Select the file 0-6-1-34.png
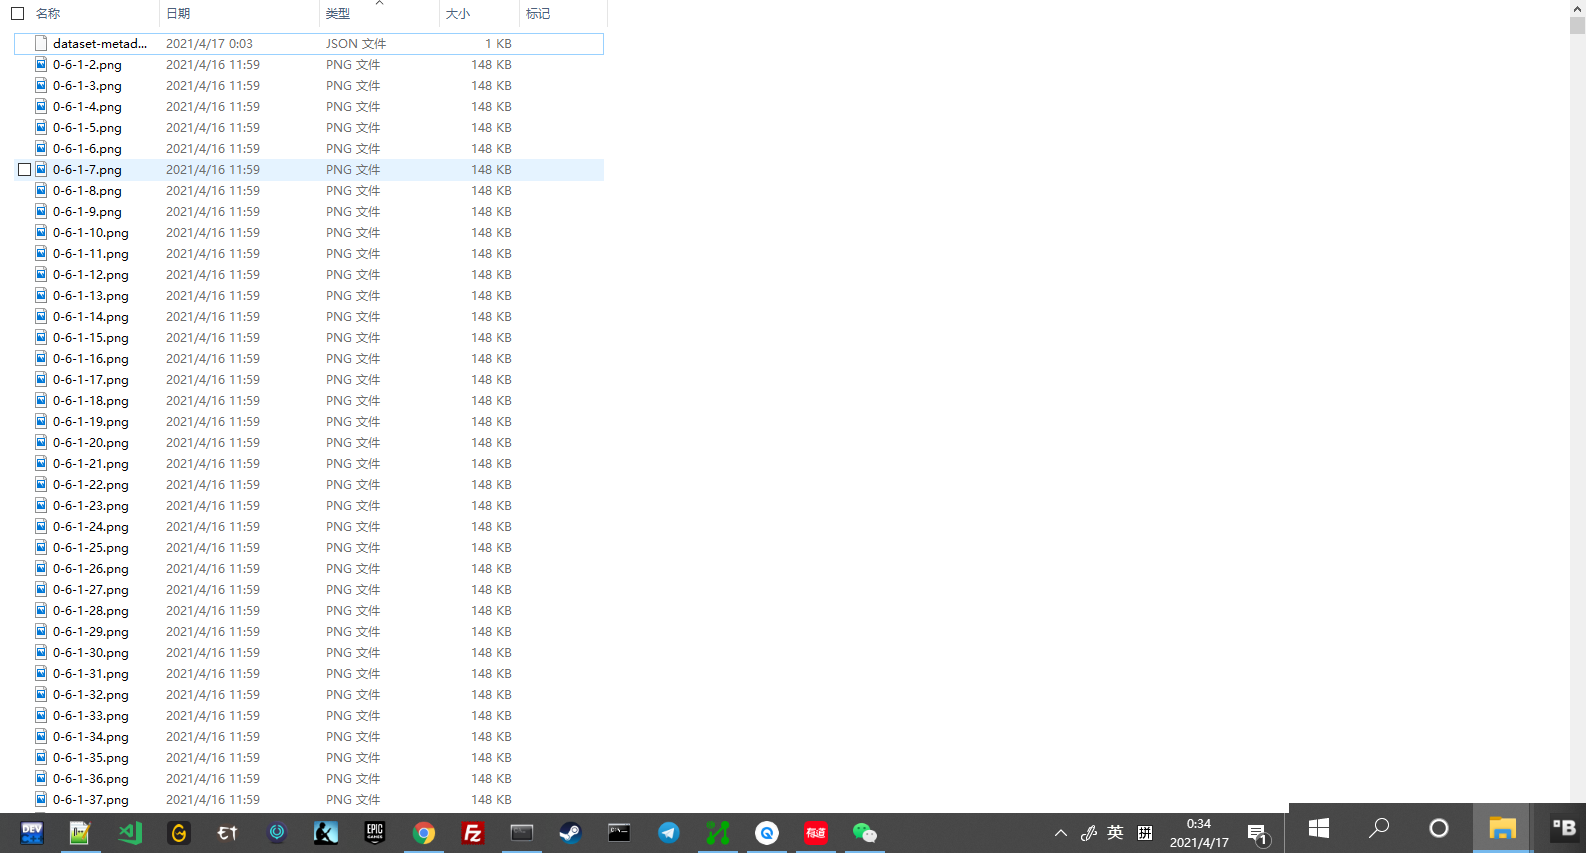Screen dimensions: 1586x853 click(x=91, y=736)
